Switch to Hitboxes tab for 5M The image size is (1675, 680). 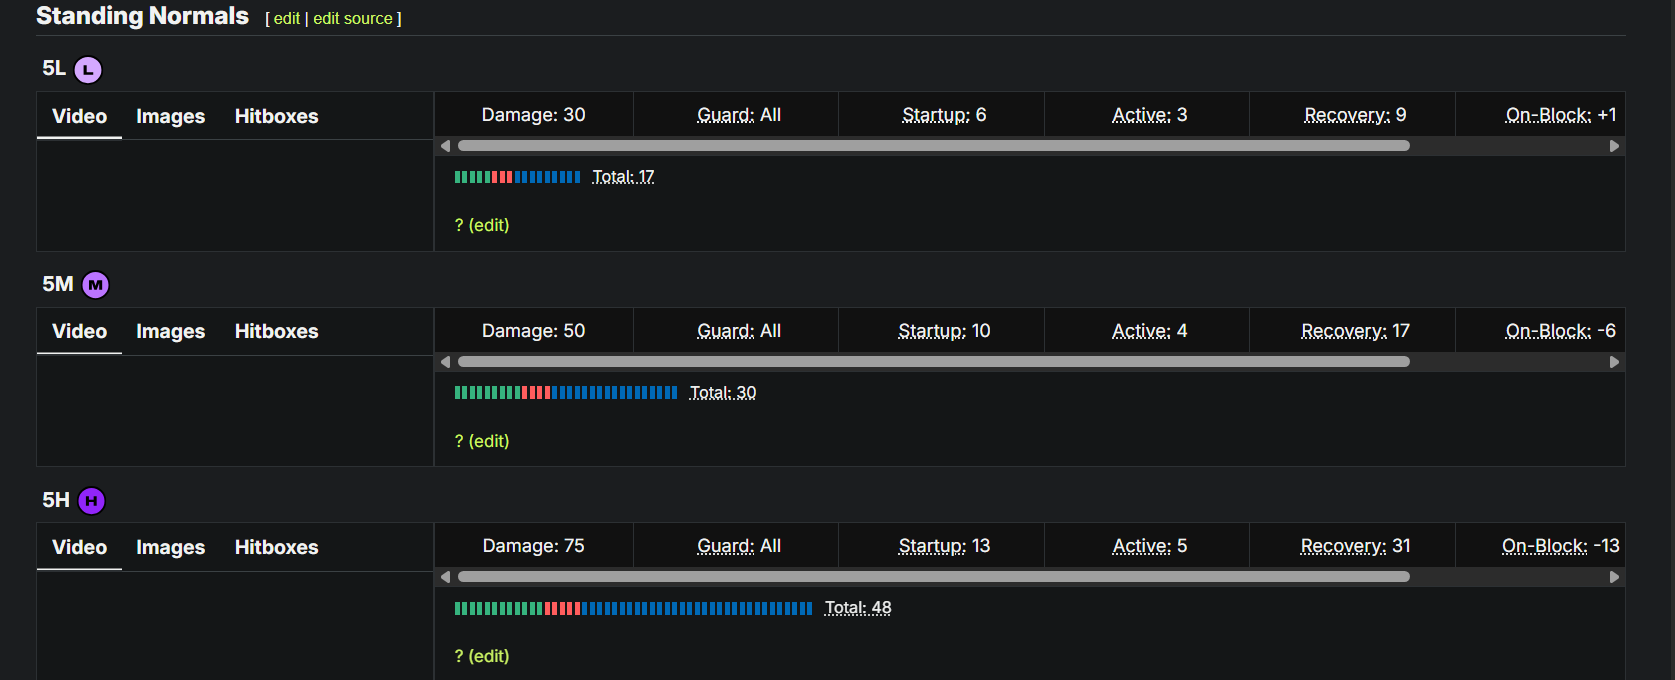tap(276, 331)
